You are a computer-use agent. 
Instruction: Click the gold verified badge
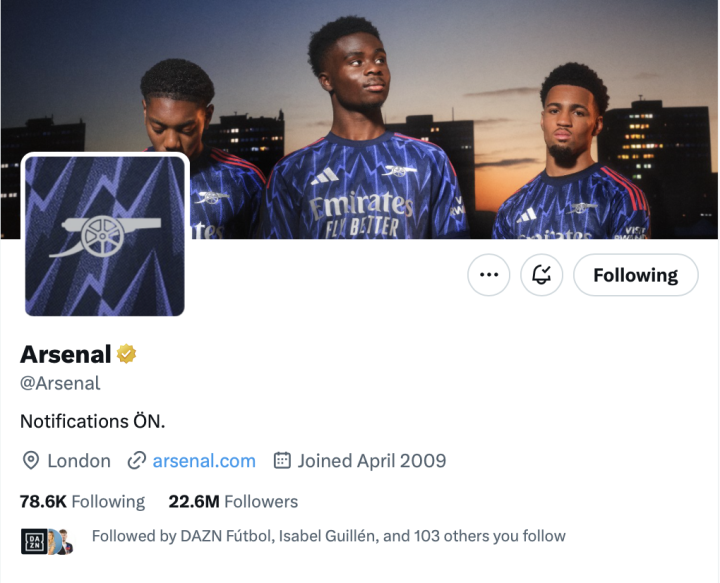(127, 354)
